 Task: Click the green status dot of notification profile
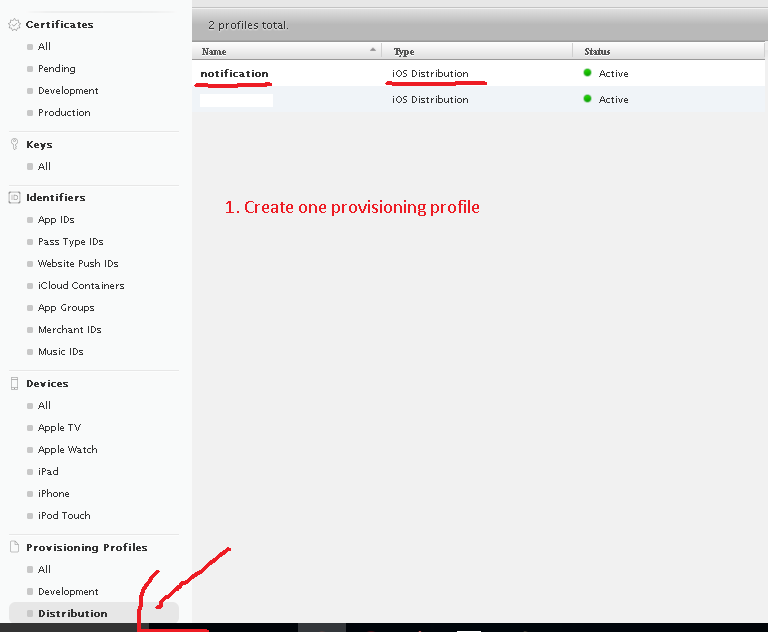(x=587, y=73)
